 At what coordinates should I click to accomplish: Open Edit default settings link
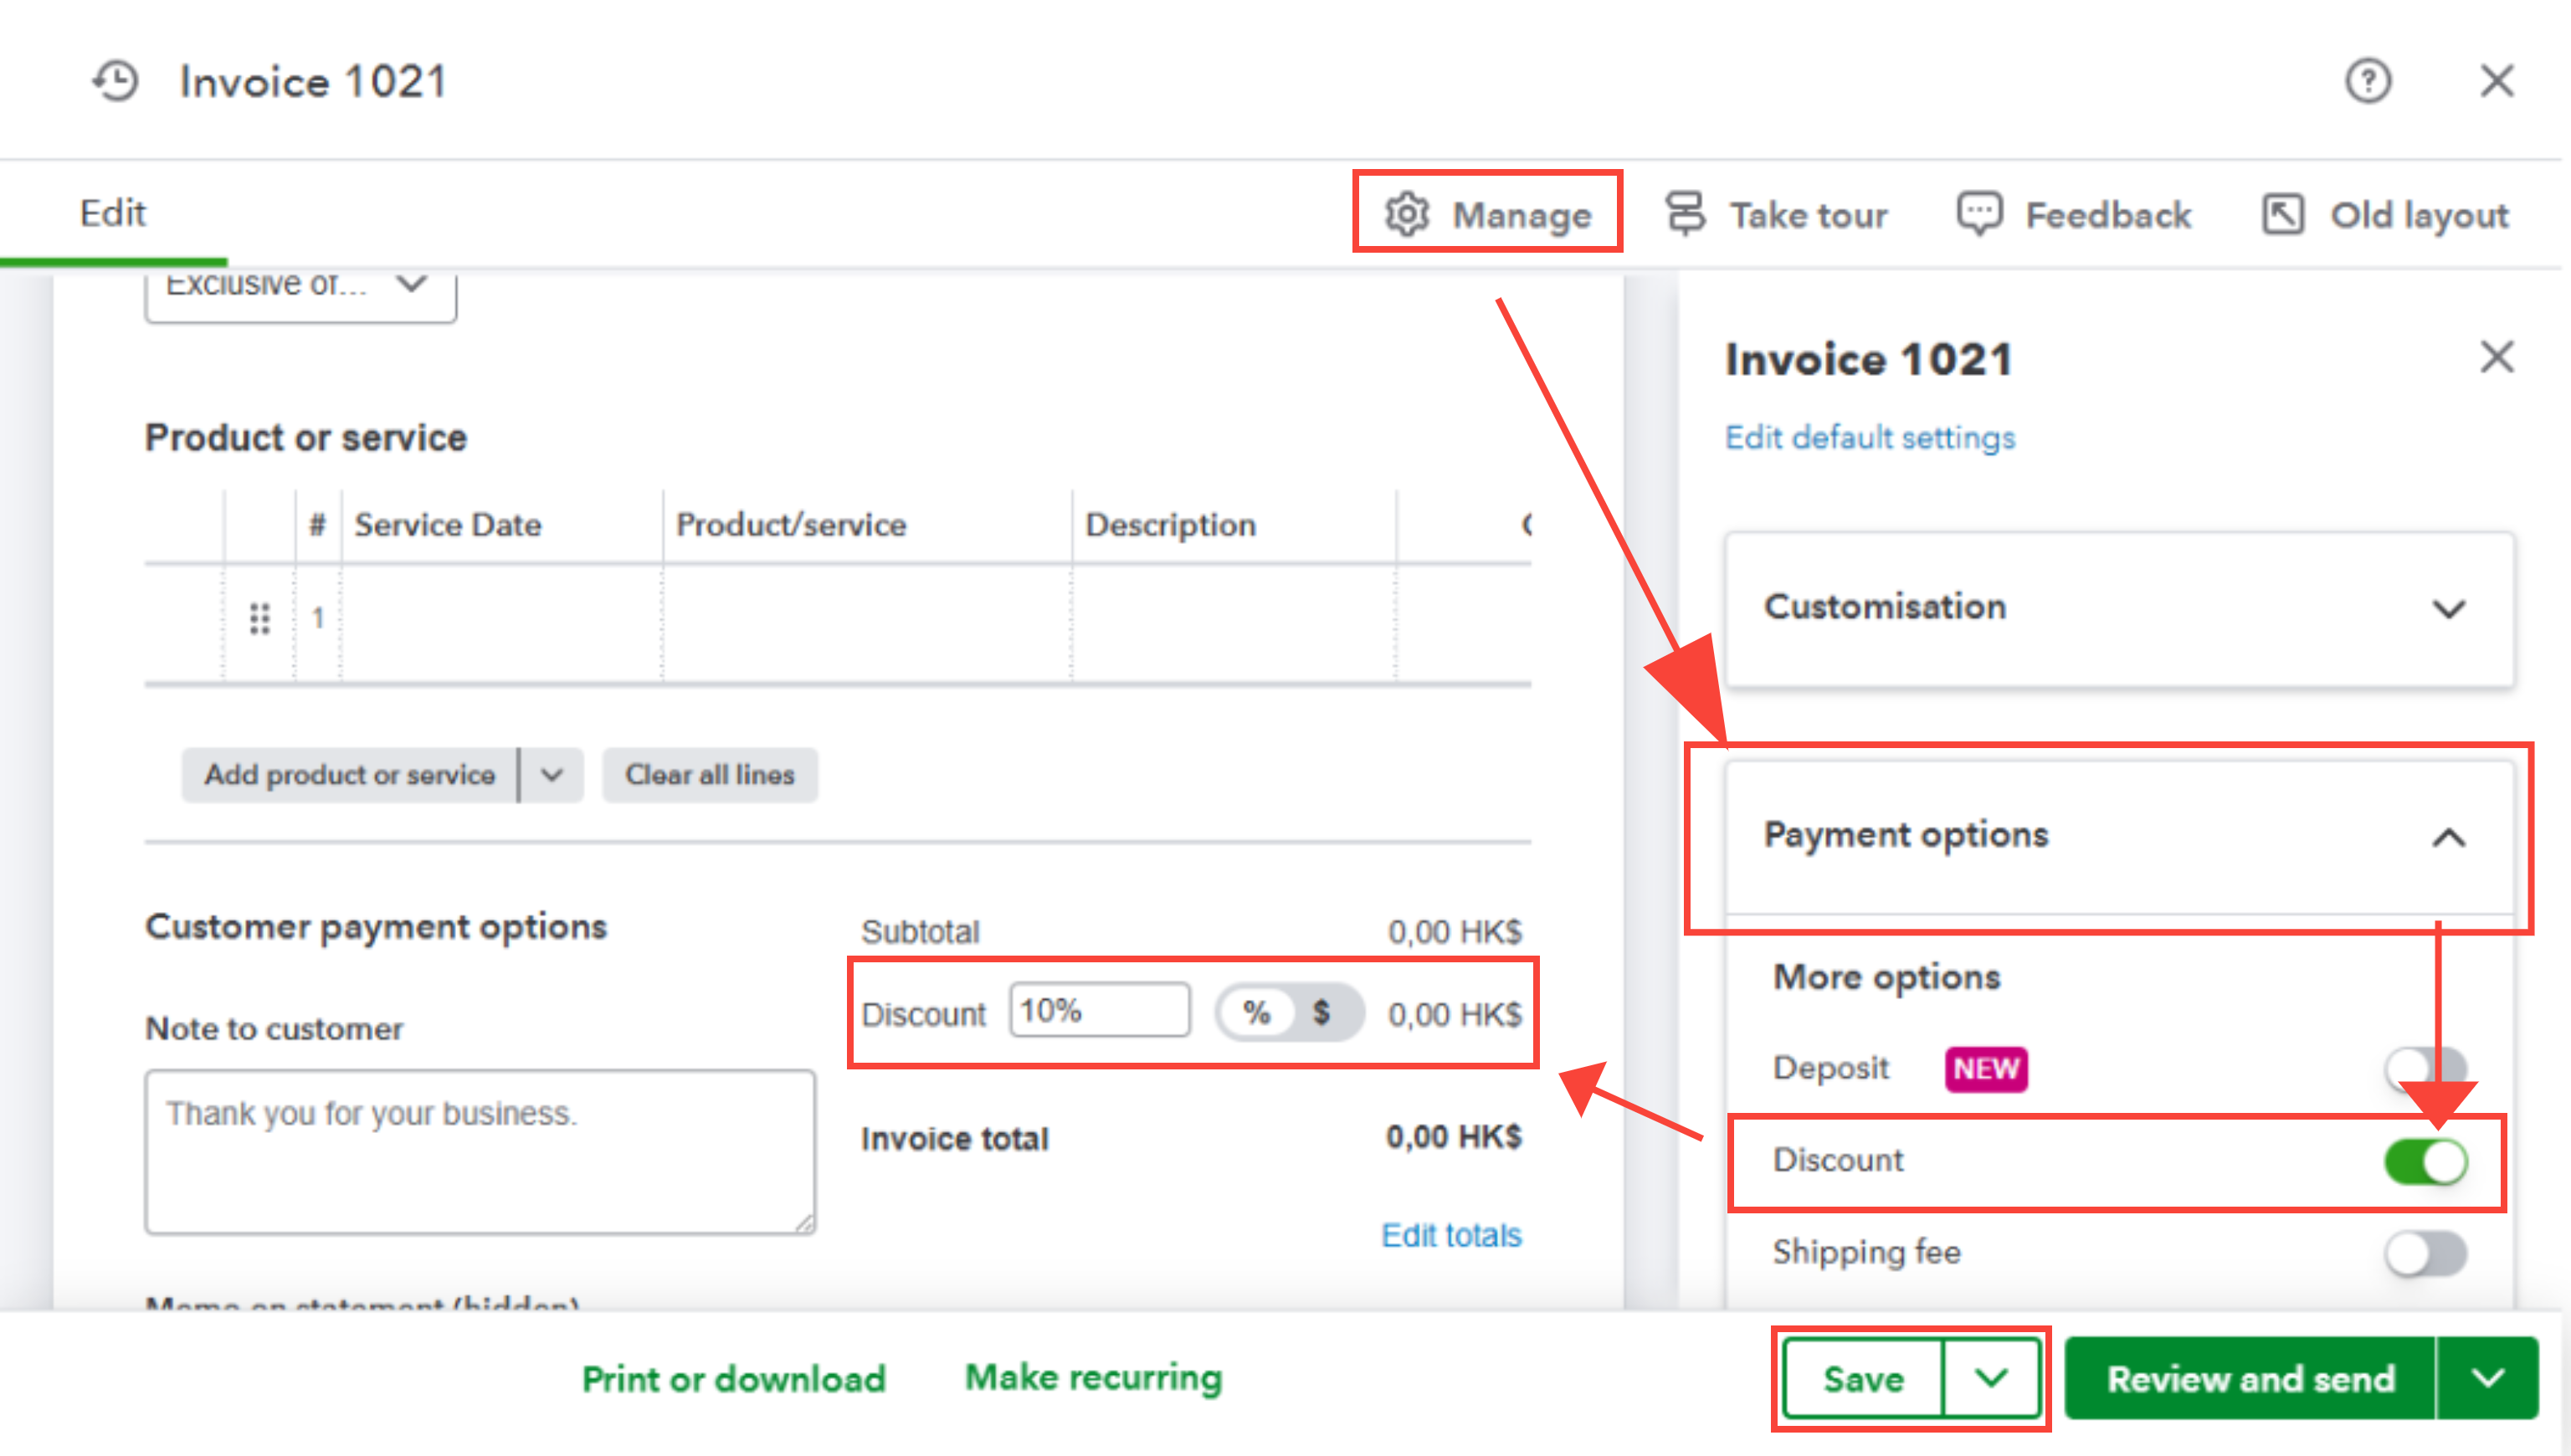(1870, 437)
